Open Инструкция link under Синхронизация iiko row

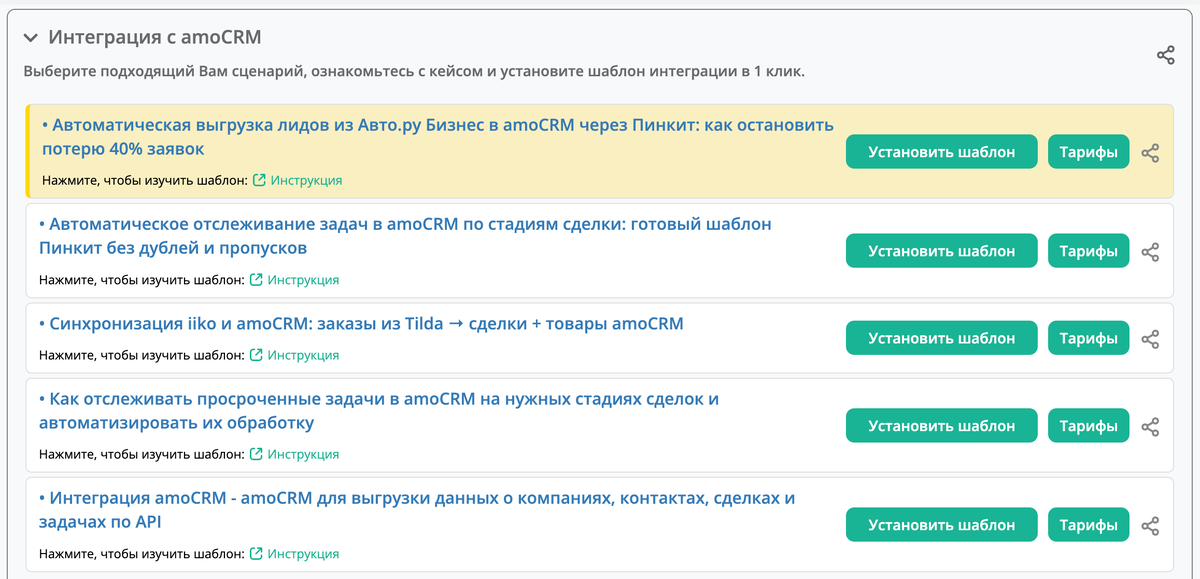click(295, 355)
